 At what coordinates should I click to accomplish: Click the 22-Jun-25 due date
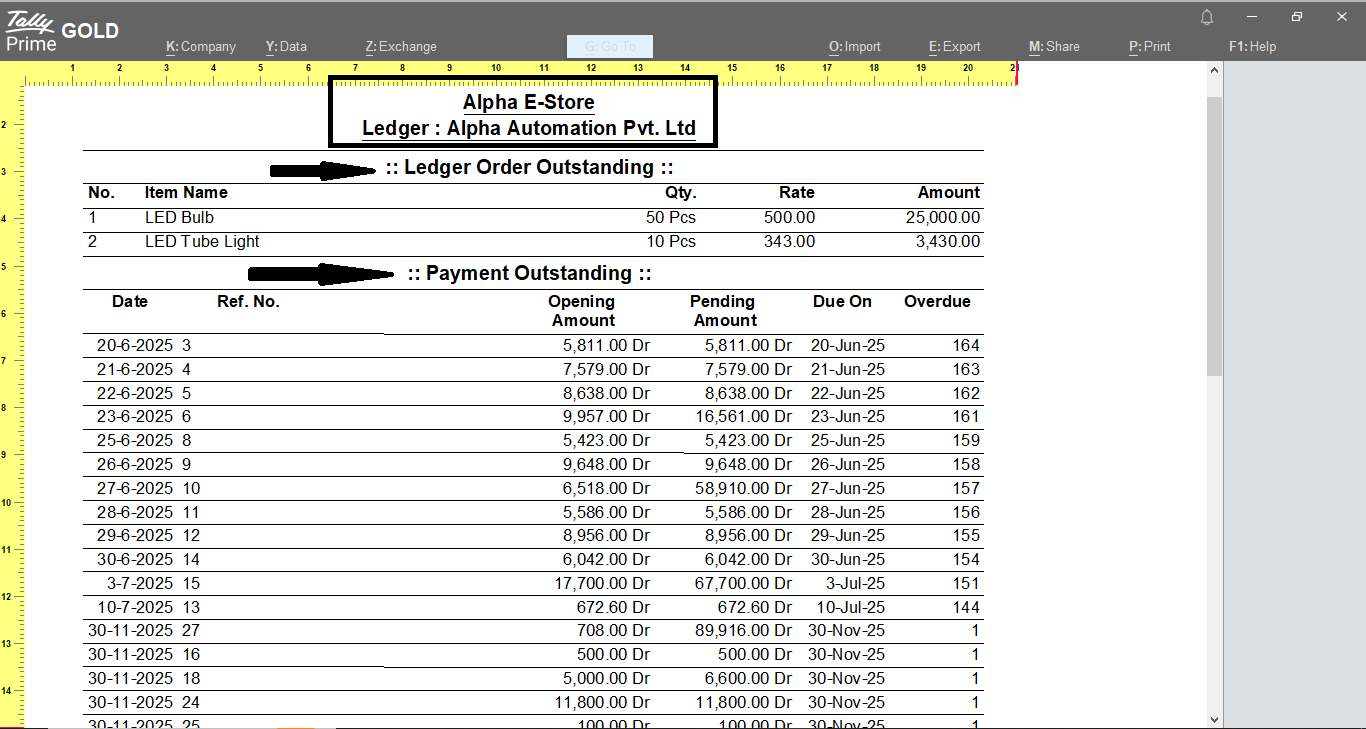click(847, 393)
